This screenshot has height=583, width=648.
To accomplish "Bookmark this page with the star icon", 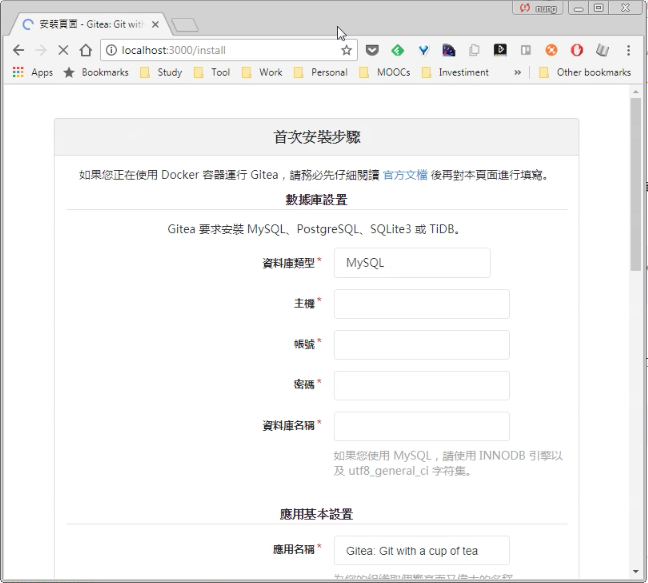I will (346, 50).
